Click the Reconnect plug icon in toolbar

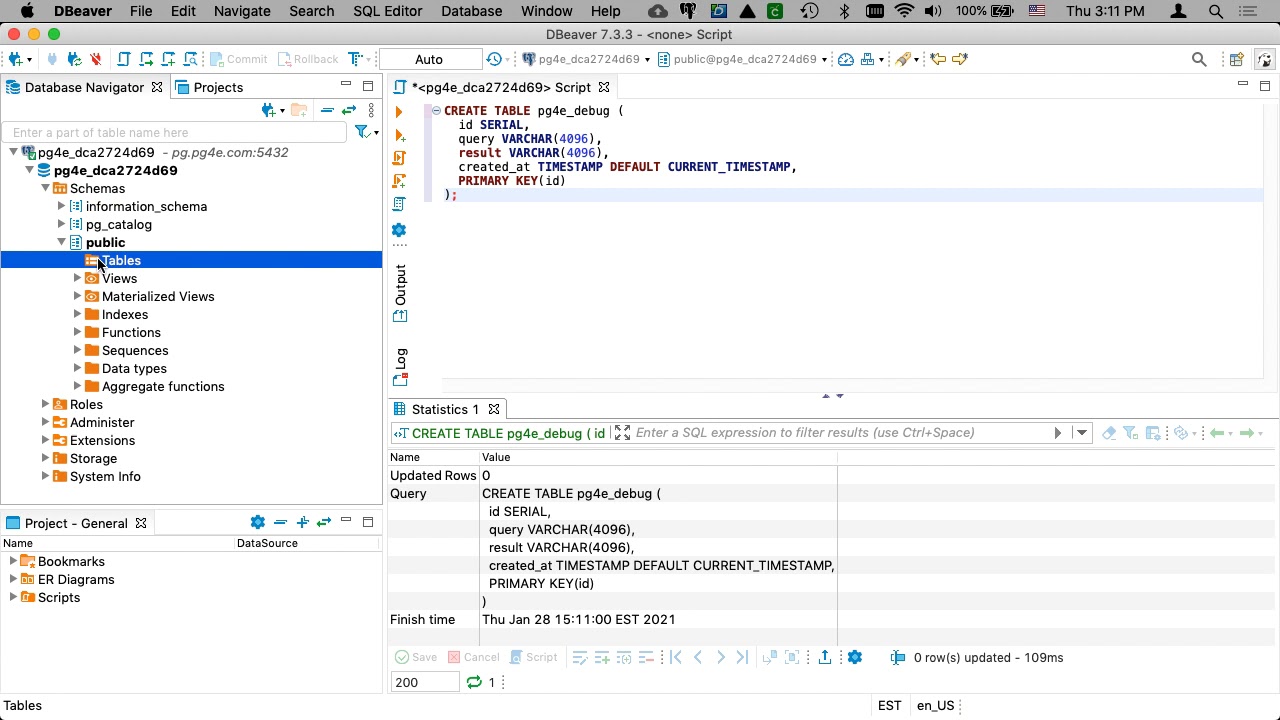pyautogui.click(x=74, y=59)
